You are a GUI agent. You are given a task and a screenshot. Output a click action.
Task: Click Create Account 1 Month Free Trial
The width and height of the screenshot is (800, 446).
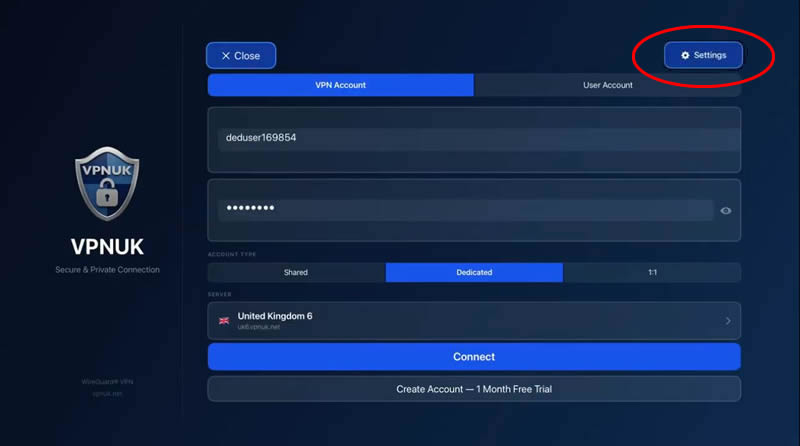[x=474, y=389]
